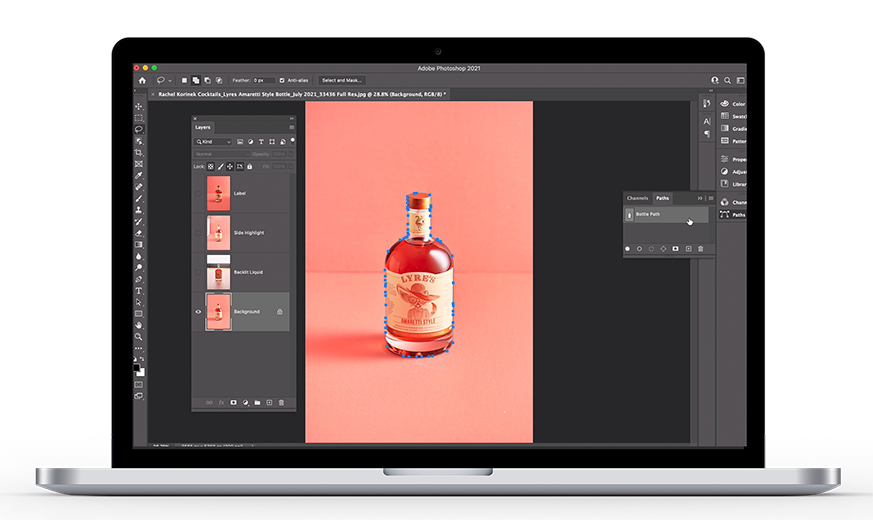This screenshot has width=873, height=520.
Task: Toggle lock position
Action: (230, 166)
